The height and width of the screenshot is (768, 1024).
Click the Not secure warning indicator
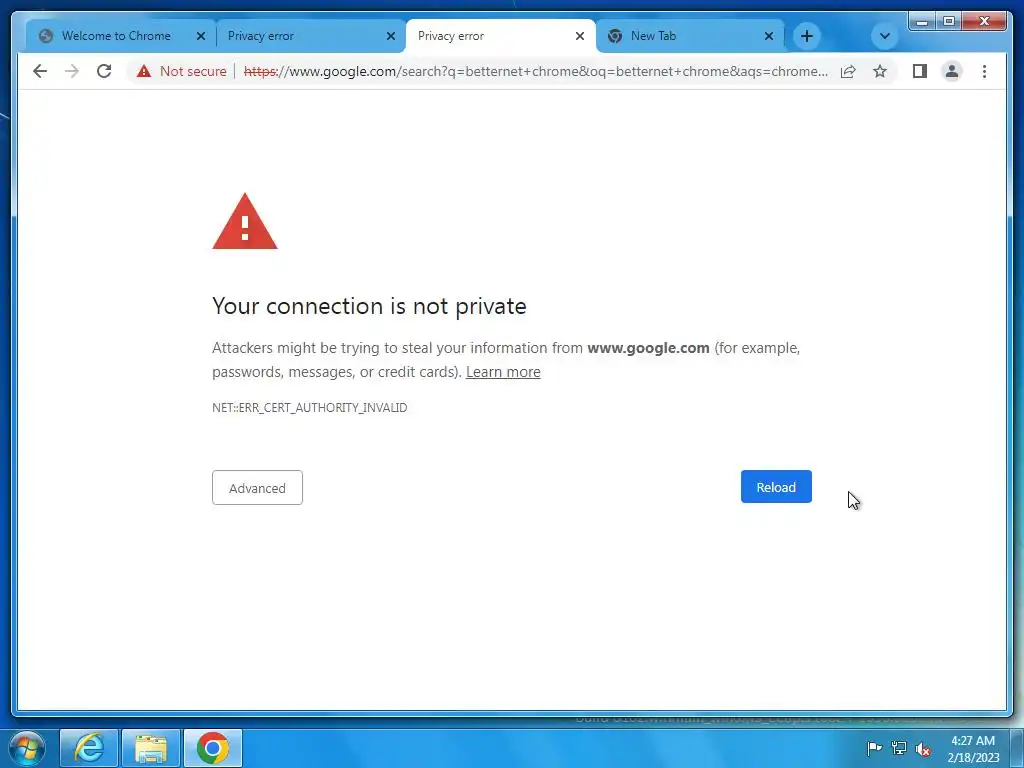click(x=182, y=71)
